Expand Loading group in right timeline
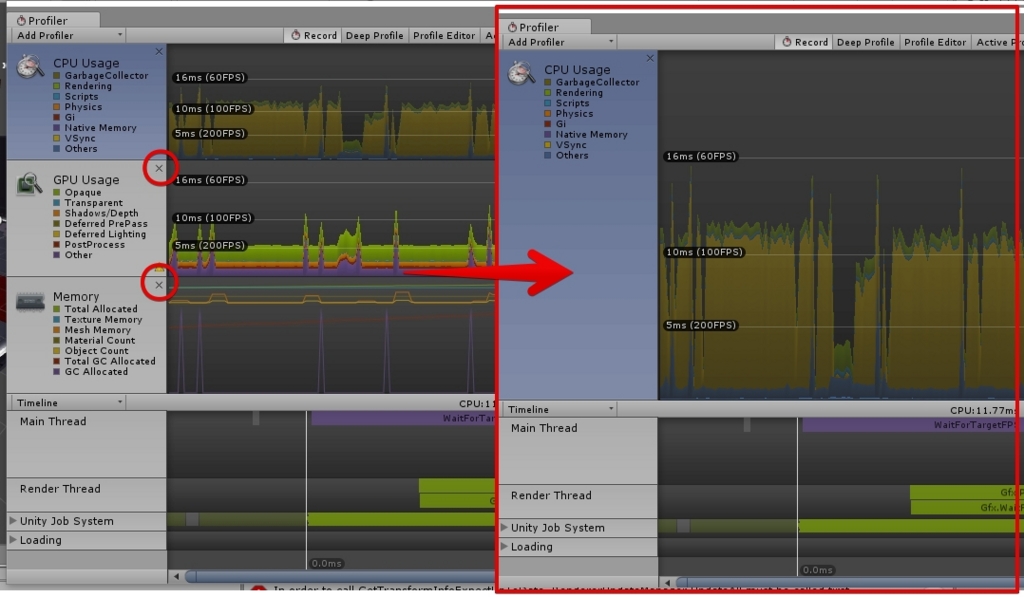The width and height of the screenshot is (1024, 597). [x=504, y=546]
